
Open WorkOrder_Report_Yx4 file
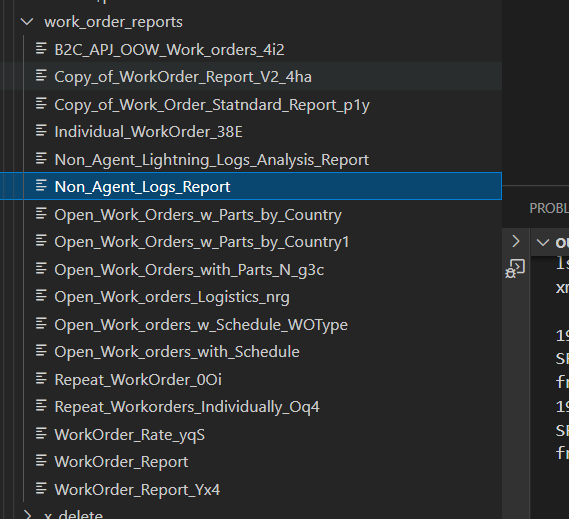click(137, 490)
